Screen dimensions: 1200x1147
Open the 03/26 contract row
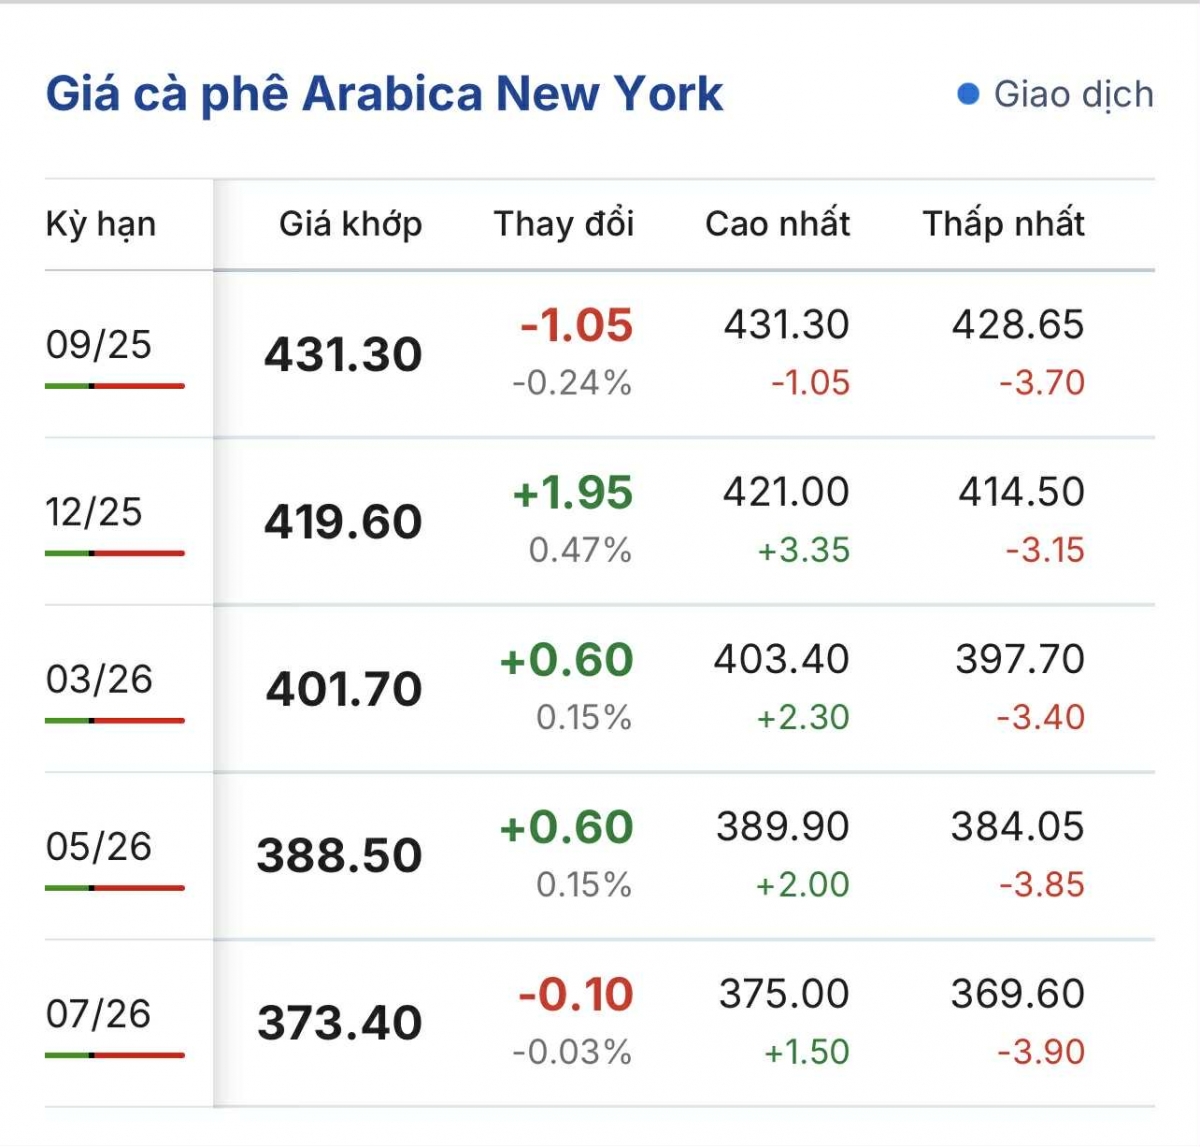coord(600,688)
